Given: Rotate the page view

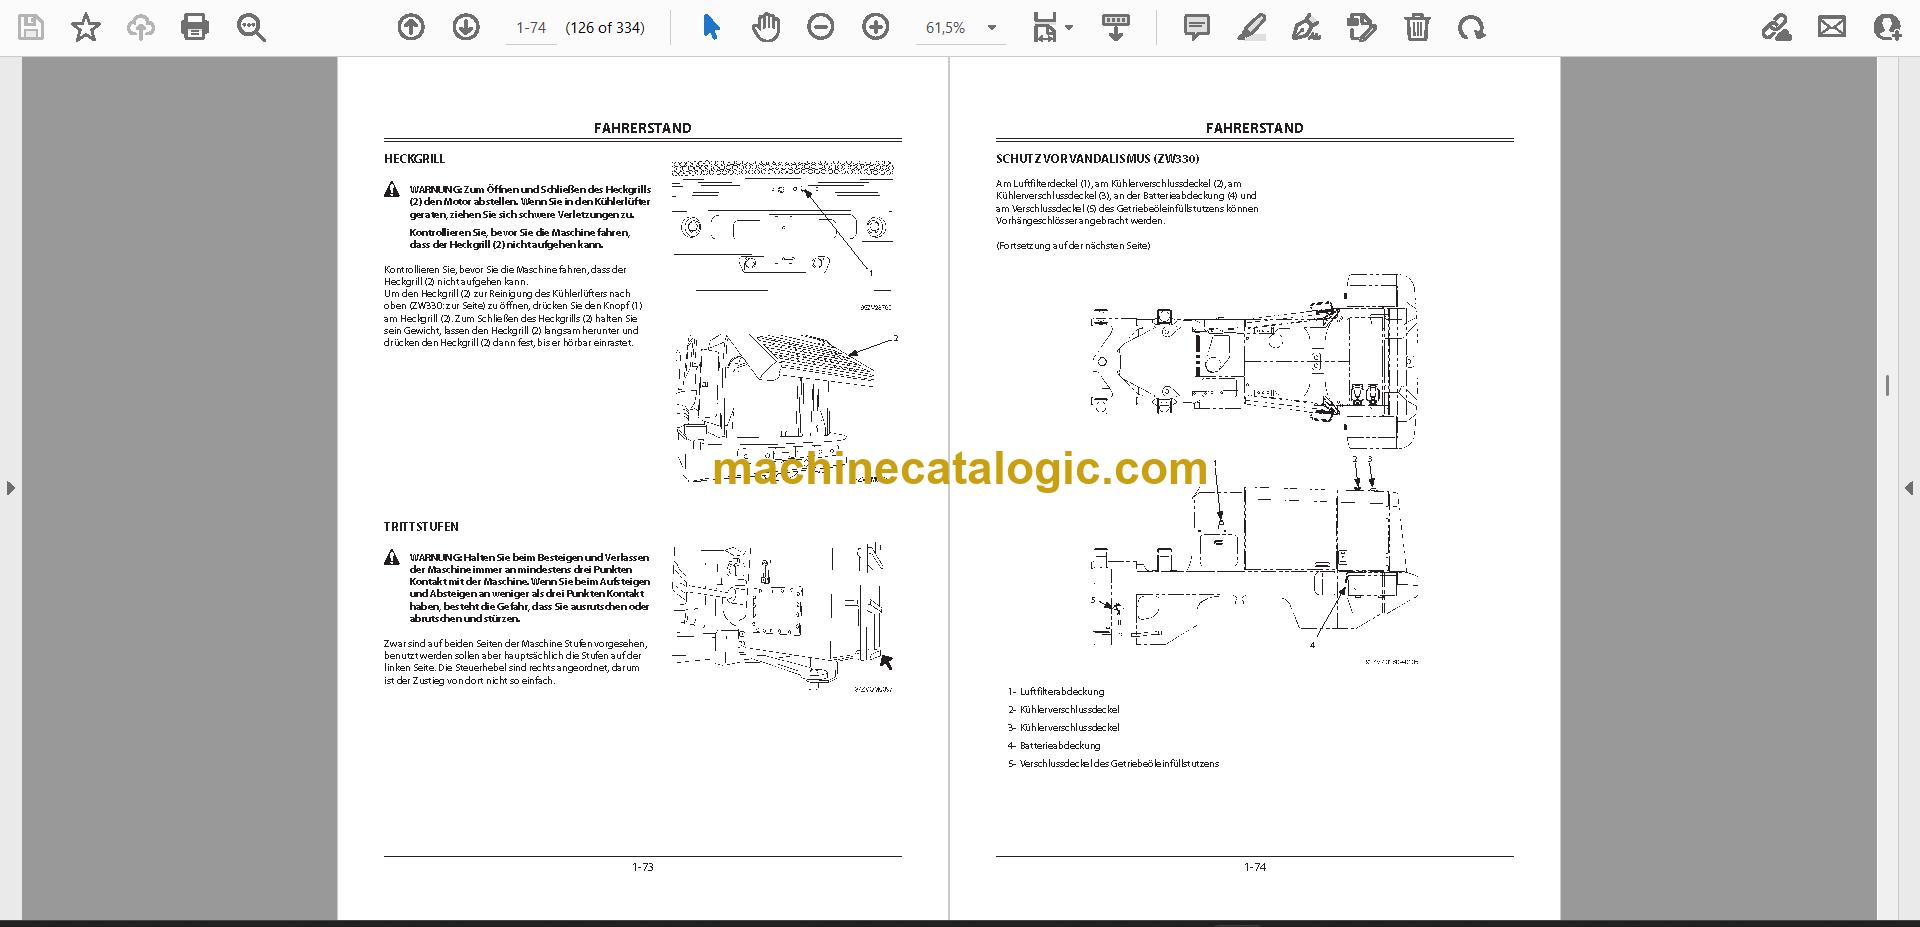Looking at the screenshot, I should click(x=1472, y=27).
